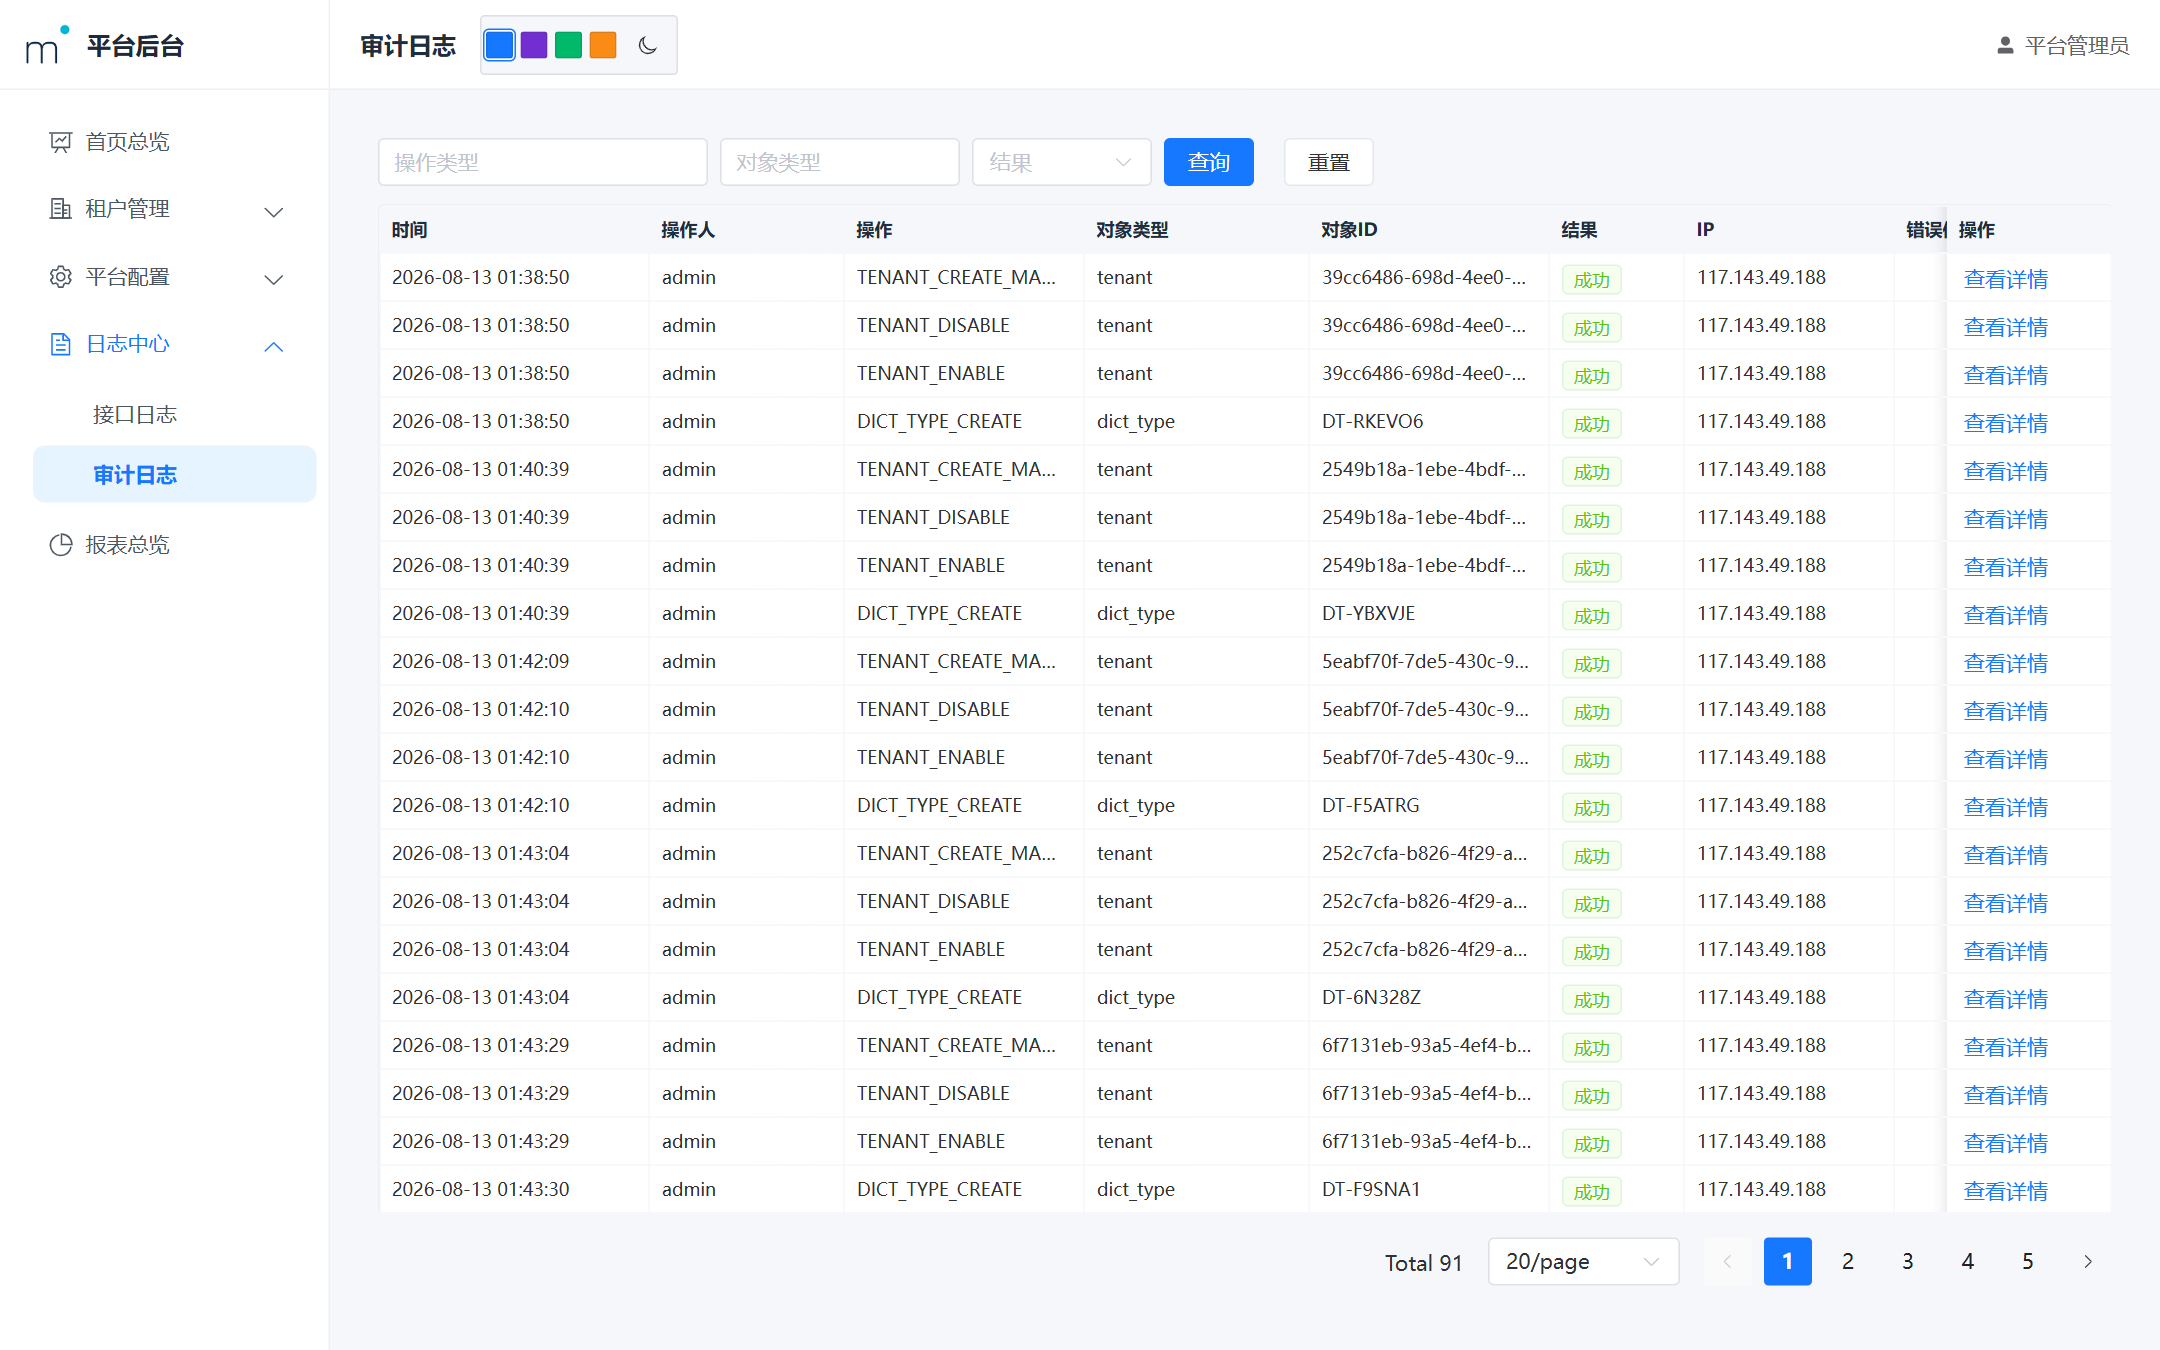Viewport: 2160px width, 1350px height.
Task: View details for DT-RKEVO6 row
Action: (x=2005, y=423)
